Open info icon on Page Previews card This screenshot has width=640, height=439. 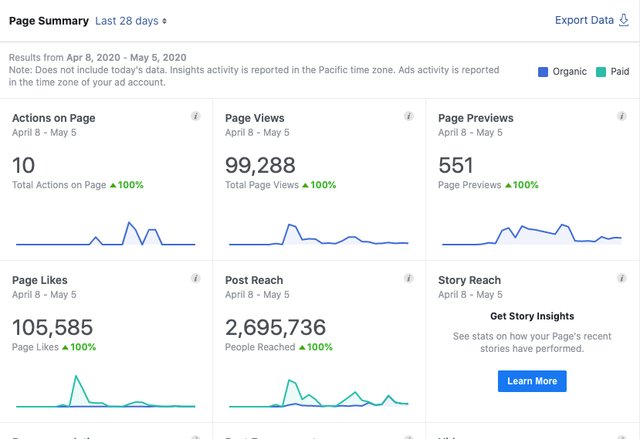[x=622, y=116]
